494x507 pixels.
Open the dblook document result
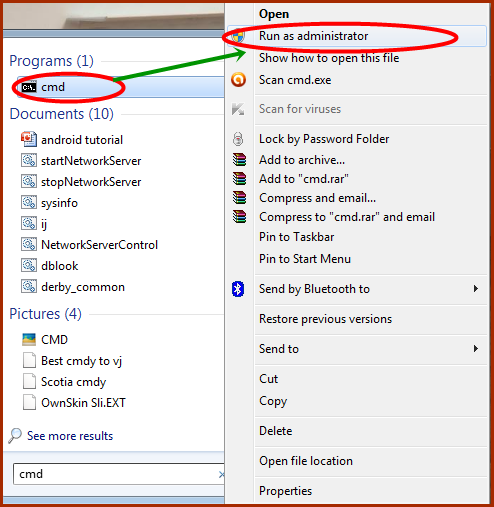[x=60, y=266]
